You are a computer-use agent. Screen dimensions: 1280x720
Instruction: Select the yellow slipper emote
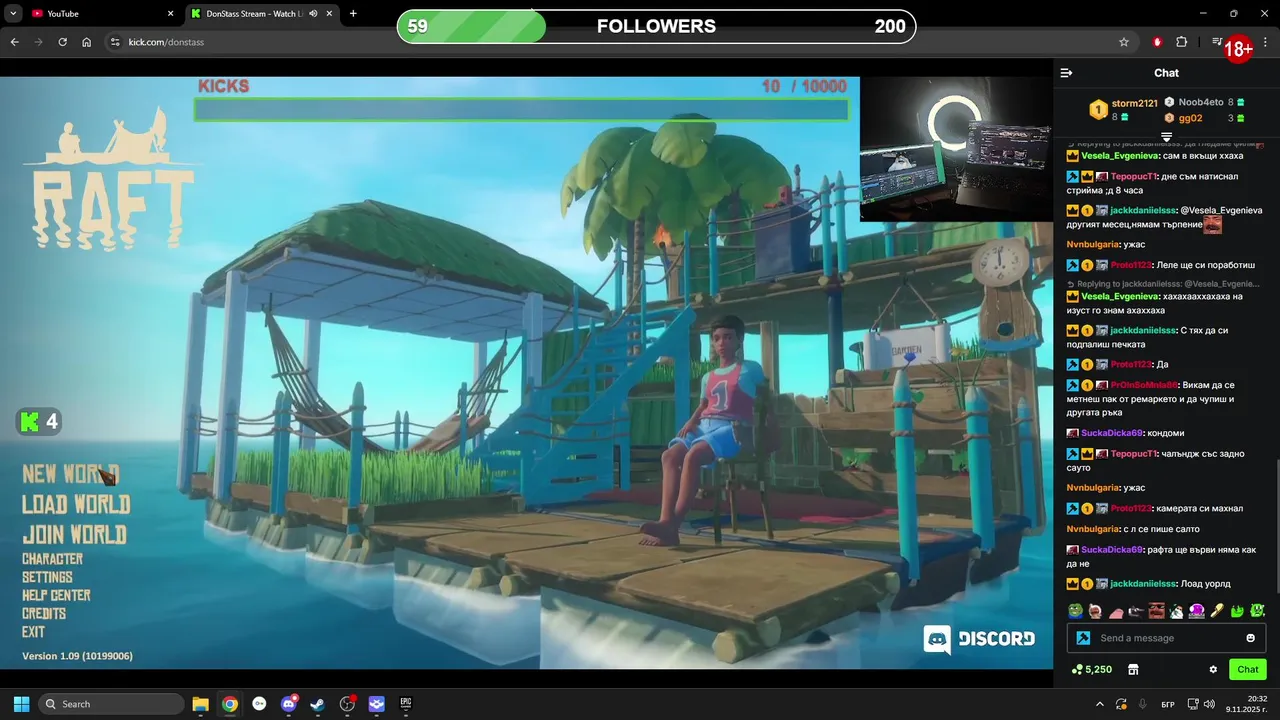pos(1216,610)
